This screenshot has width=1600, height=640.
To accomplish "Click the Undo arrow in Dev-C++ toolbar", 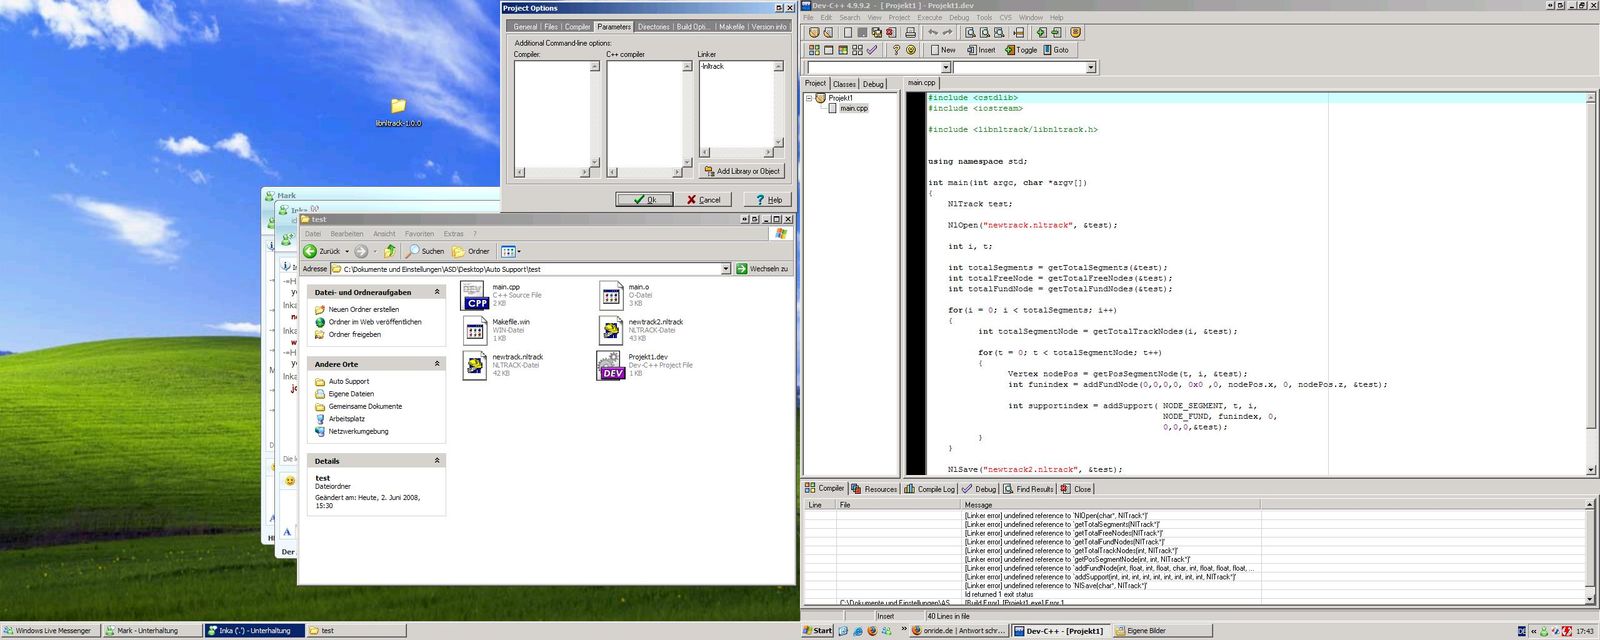I will pos(932,33).
